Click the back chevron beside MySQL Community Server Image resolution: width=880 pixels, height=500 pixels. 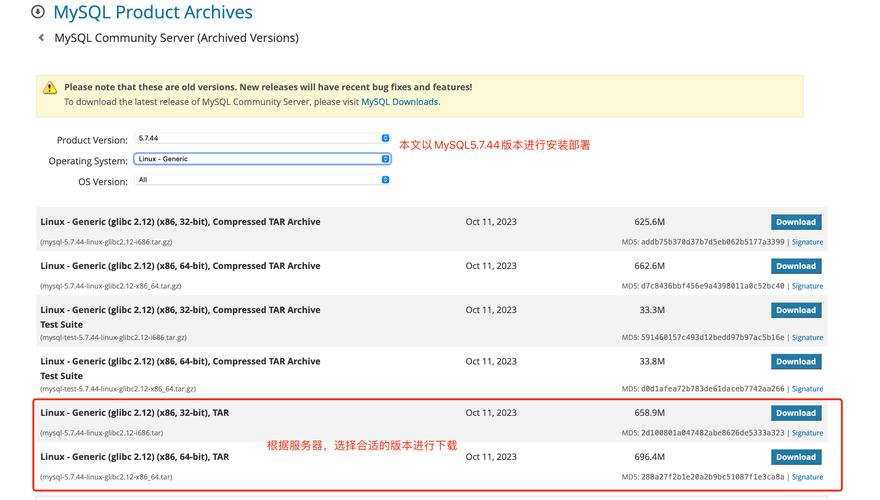pos(41,38)
